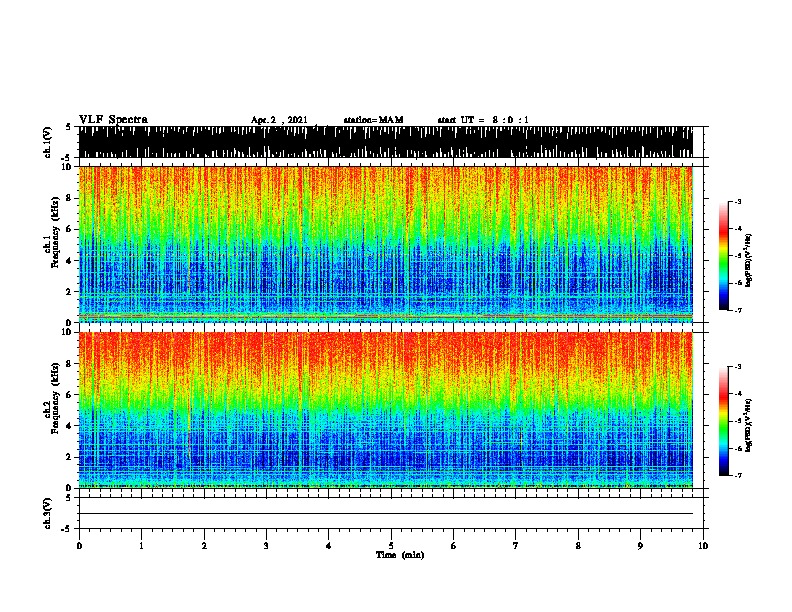792x612 pixels.
Task: Click the "-3" value on ch.1 colorbar
Action: pyautogui.click(x=738, y=201)
